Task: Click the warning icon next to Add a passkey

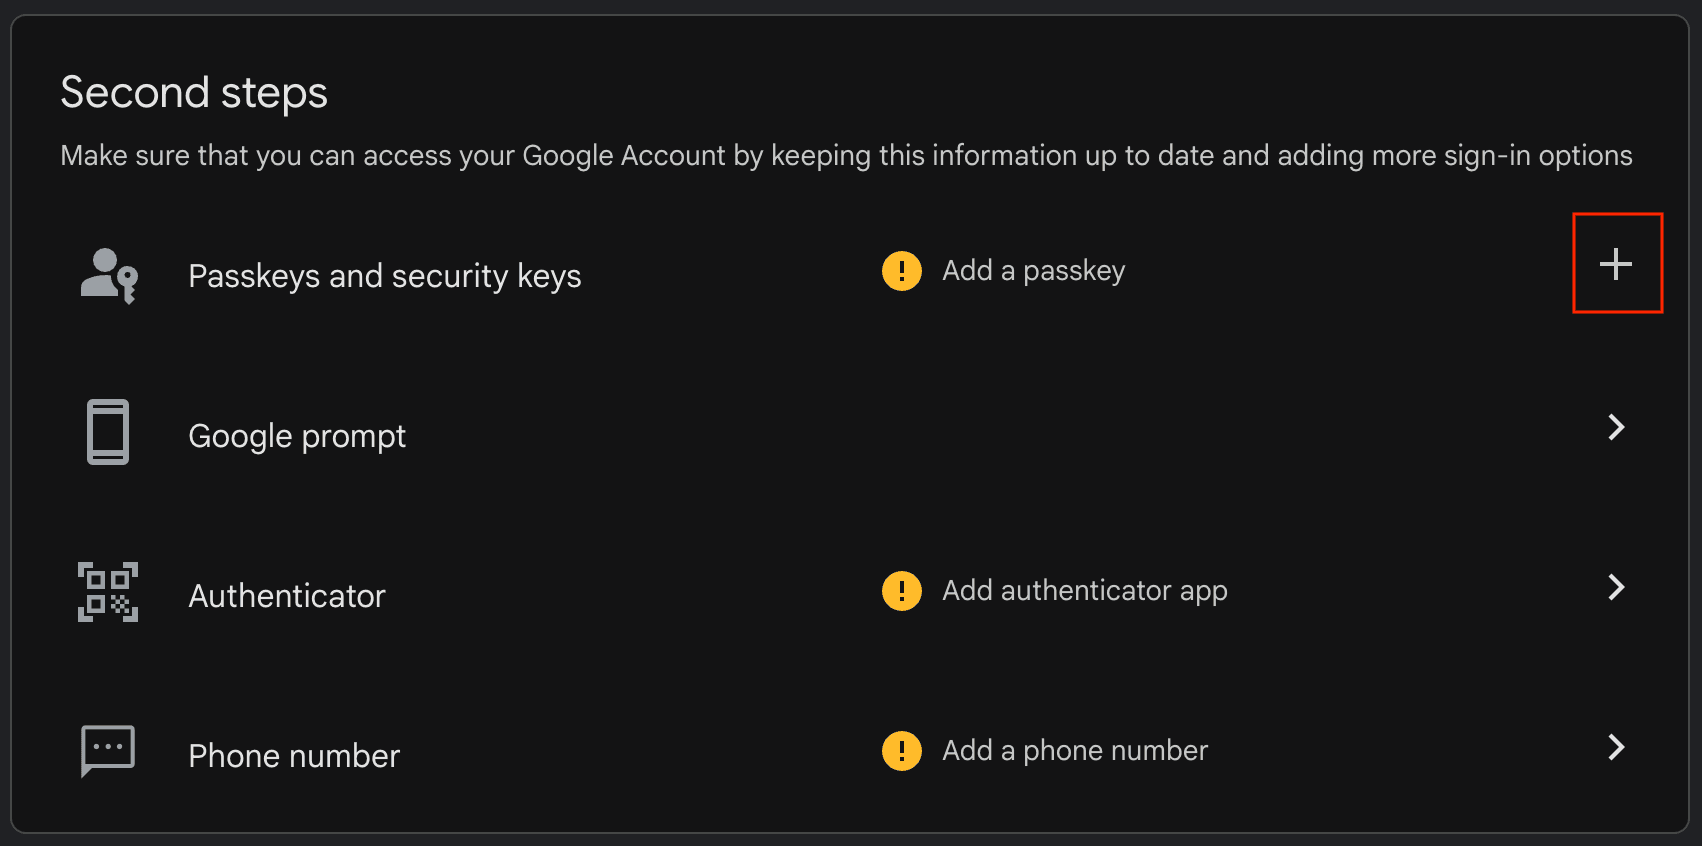Action: 901,271
